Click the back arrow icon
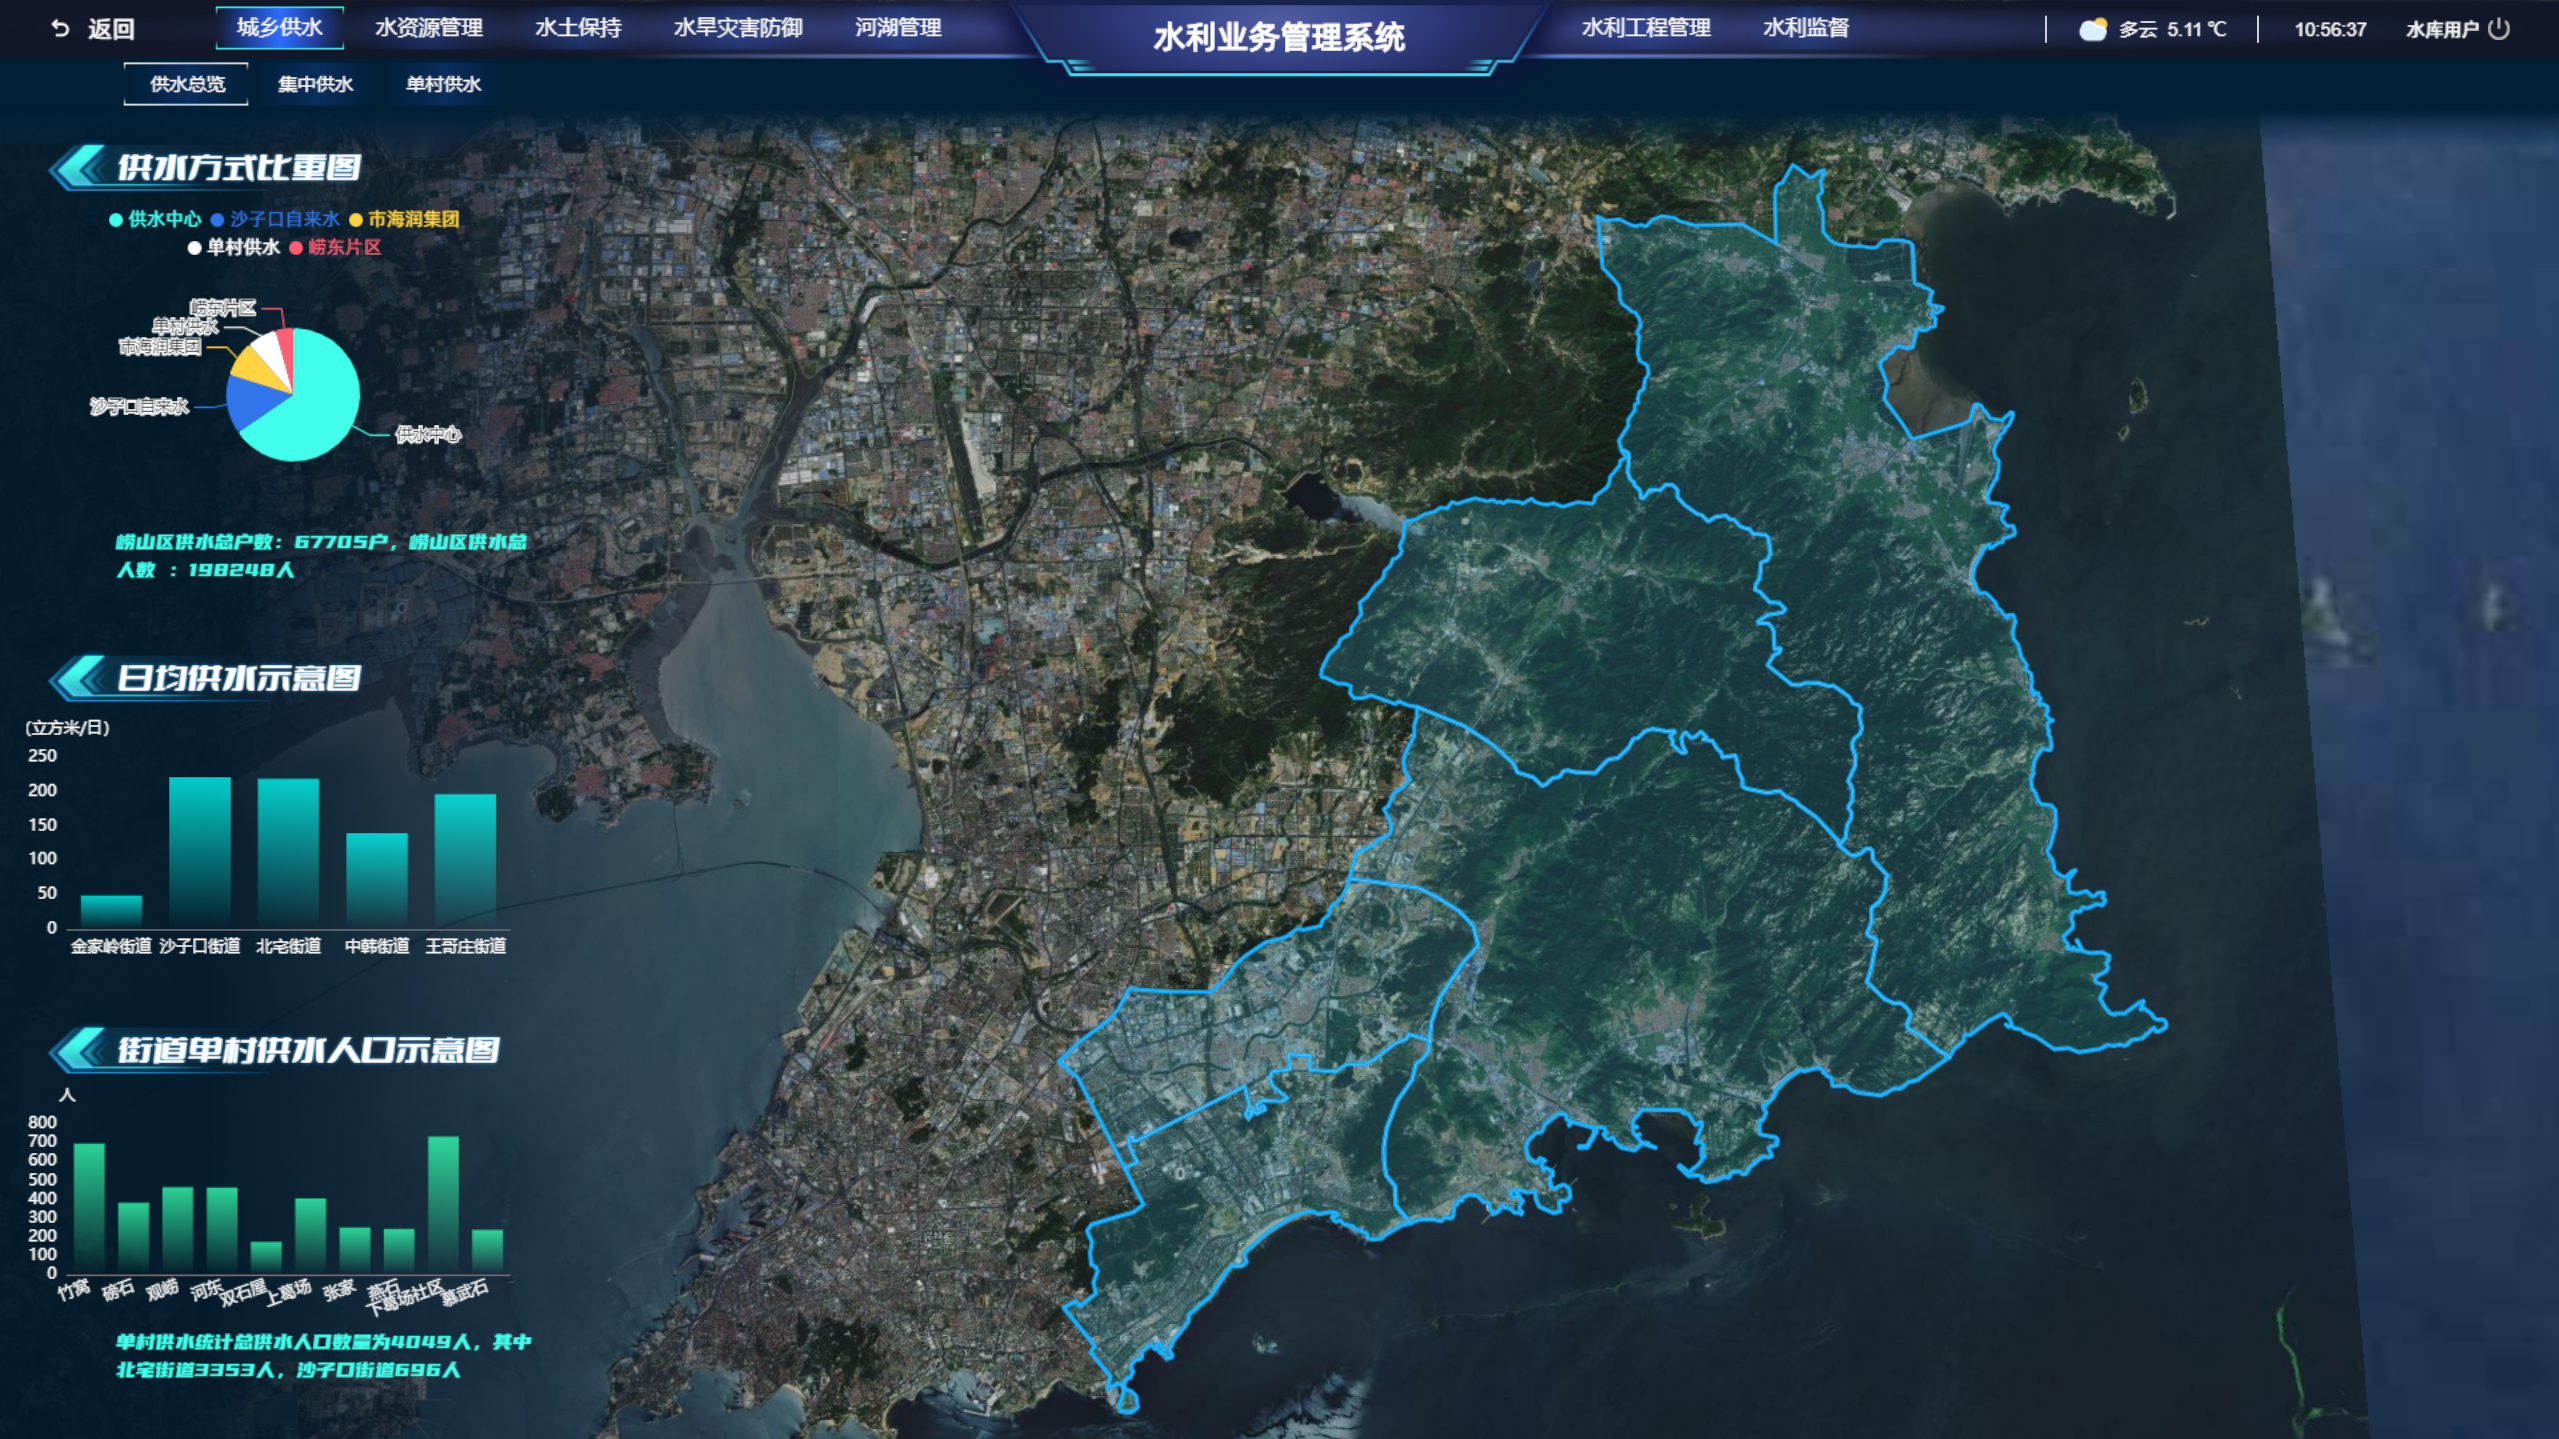2559x1439 pixels. click(x=60, y=29)
